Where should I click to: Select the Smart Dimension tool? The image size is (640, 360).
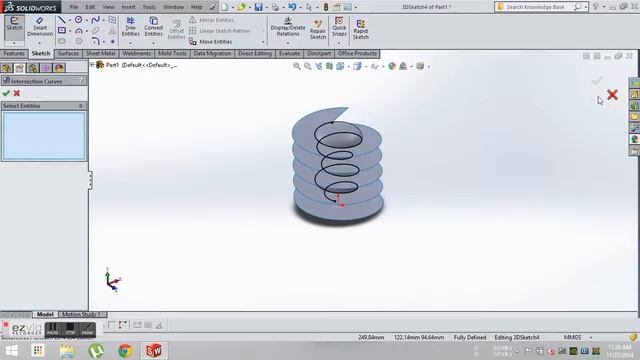[x=40, y=27]
